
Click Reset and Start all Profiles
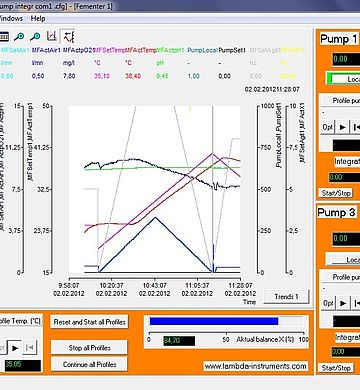pyautogui.click(x=89, y=322)
